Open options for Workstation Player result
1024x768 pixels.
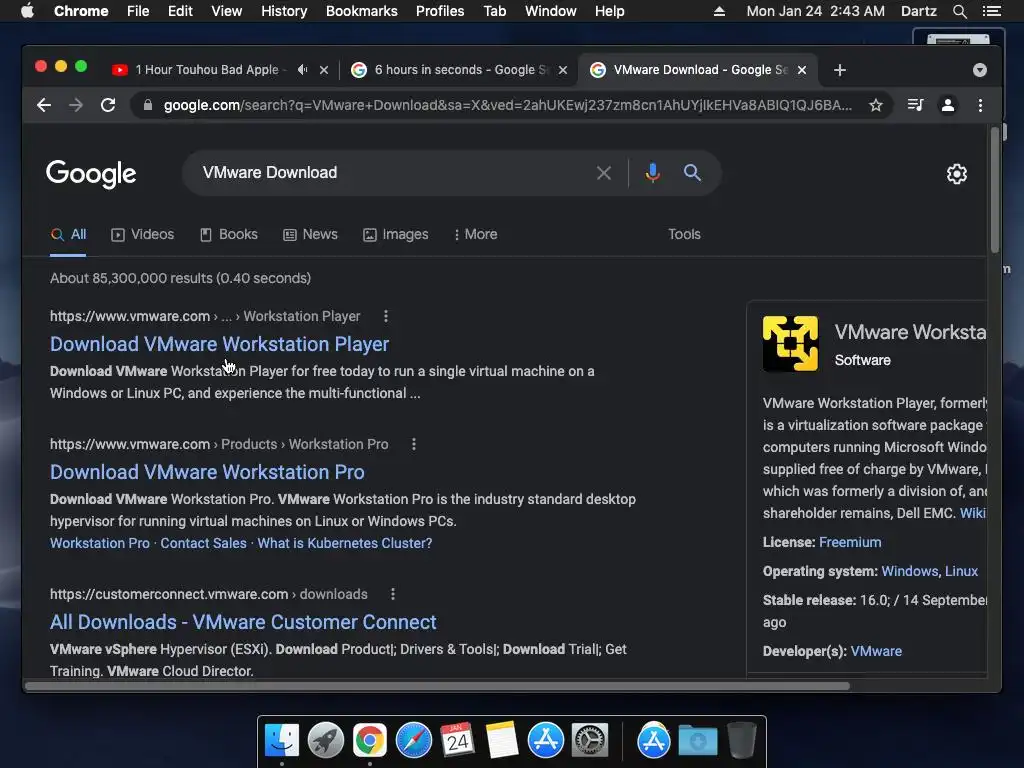click(386, 316)
